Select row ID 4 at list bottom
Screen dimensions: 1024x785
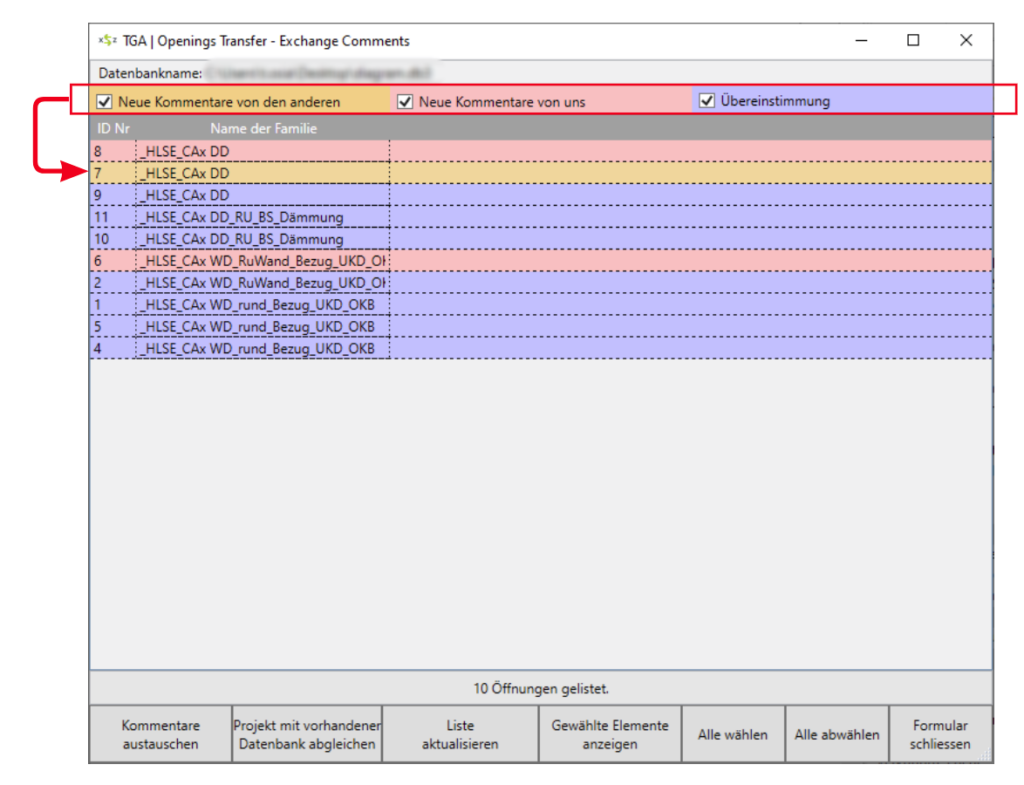point(260,349)
